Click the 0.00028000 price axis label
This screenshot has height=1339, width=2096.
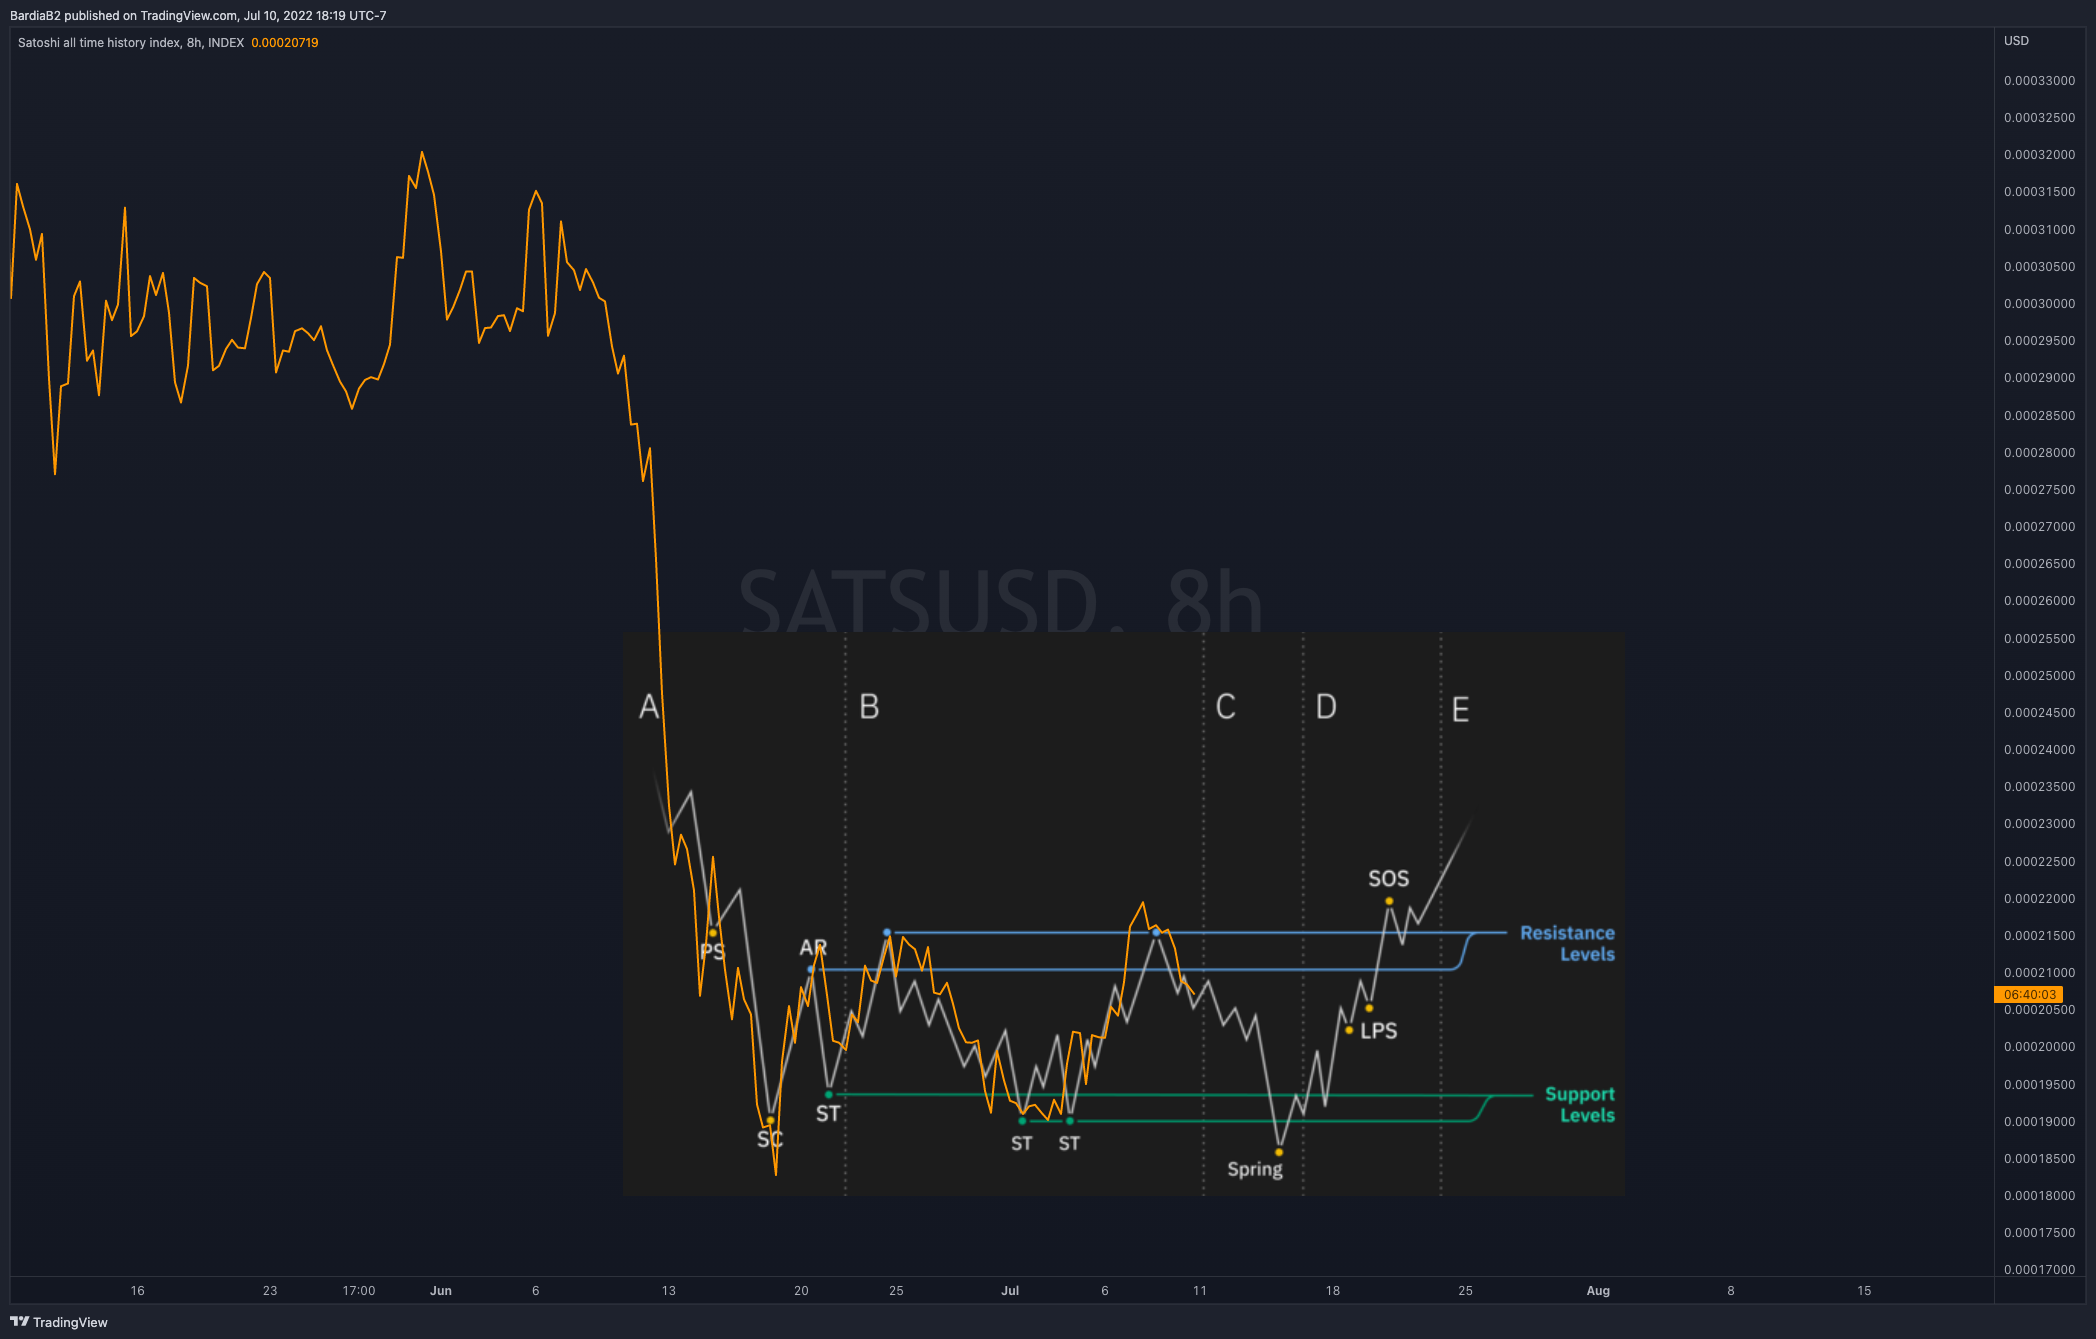tap(2039, 453)
